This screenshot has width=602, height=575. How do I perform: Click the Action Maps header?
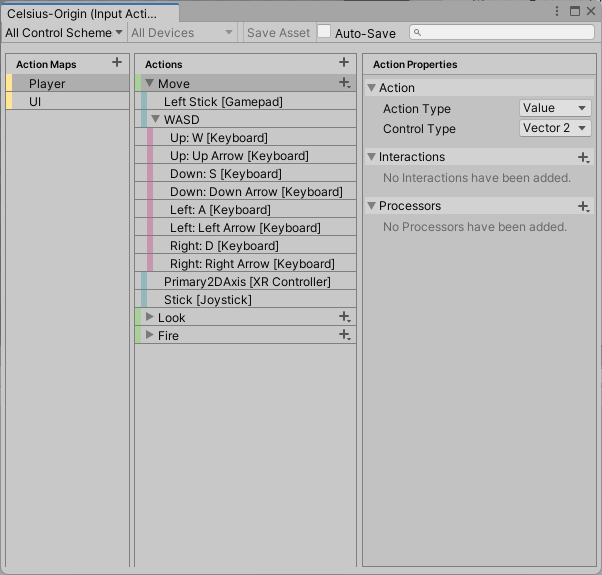pos(46,64)
